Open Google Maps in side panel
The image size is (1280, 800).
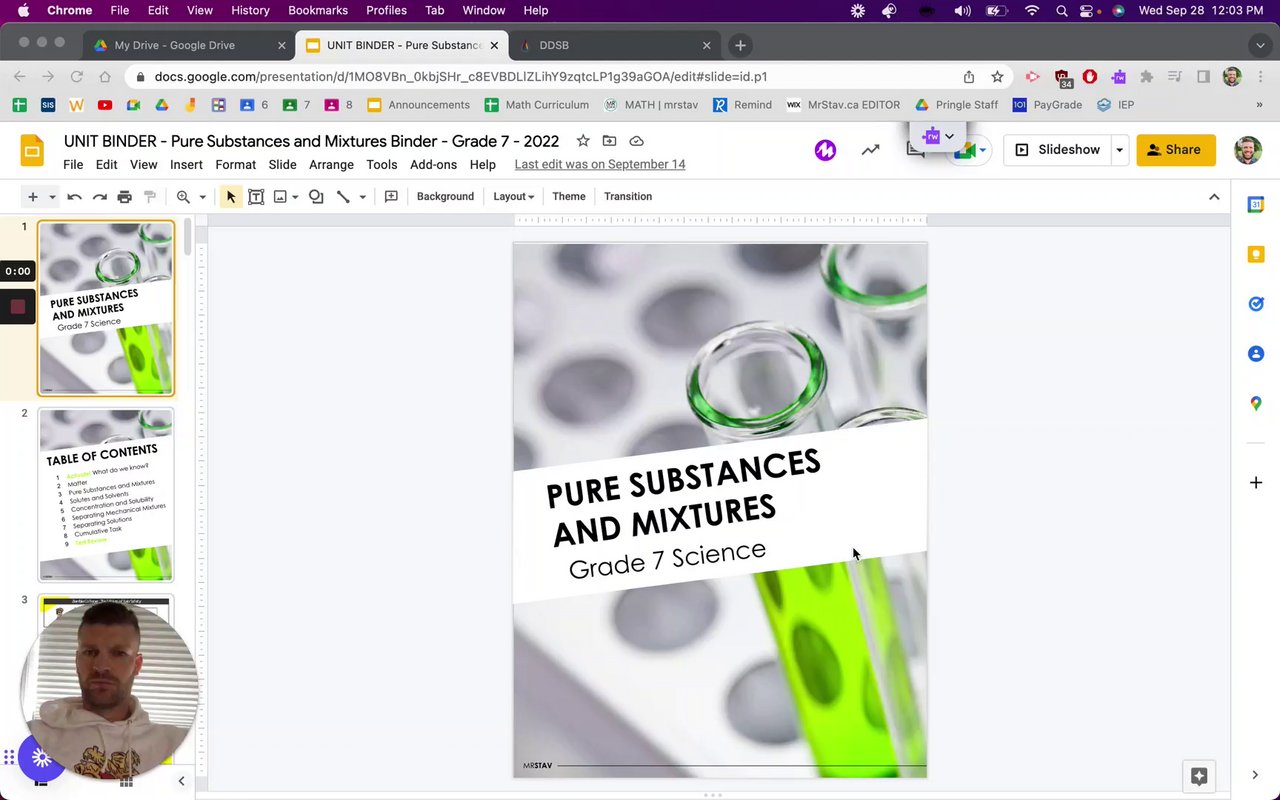[x=1256, y=403]
